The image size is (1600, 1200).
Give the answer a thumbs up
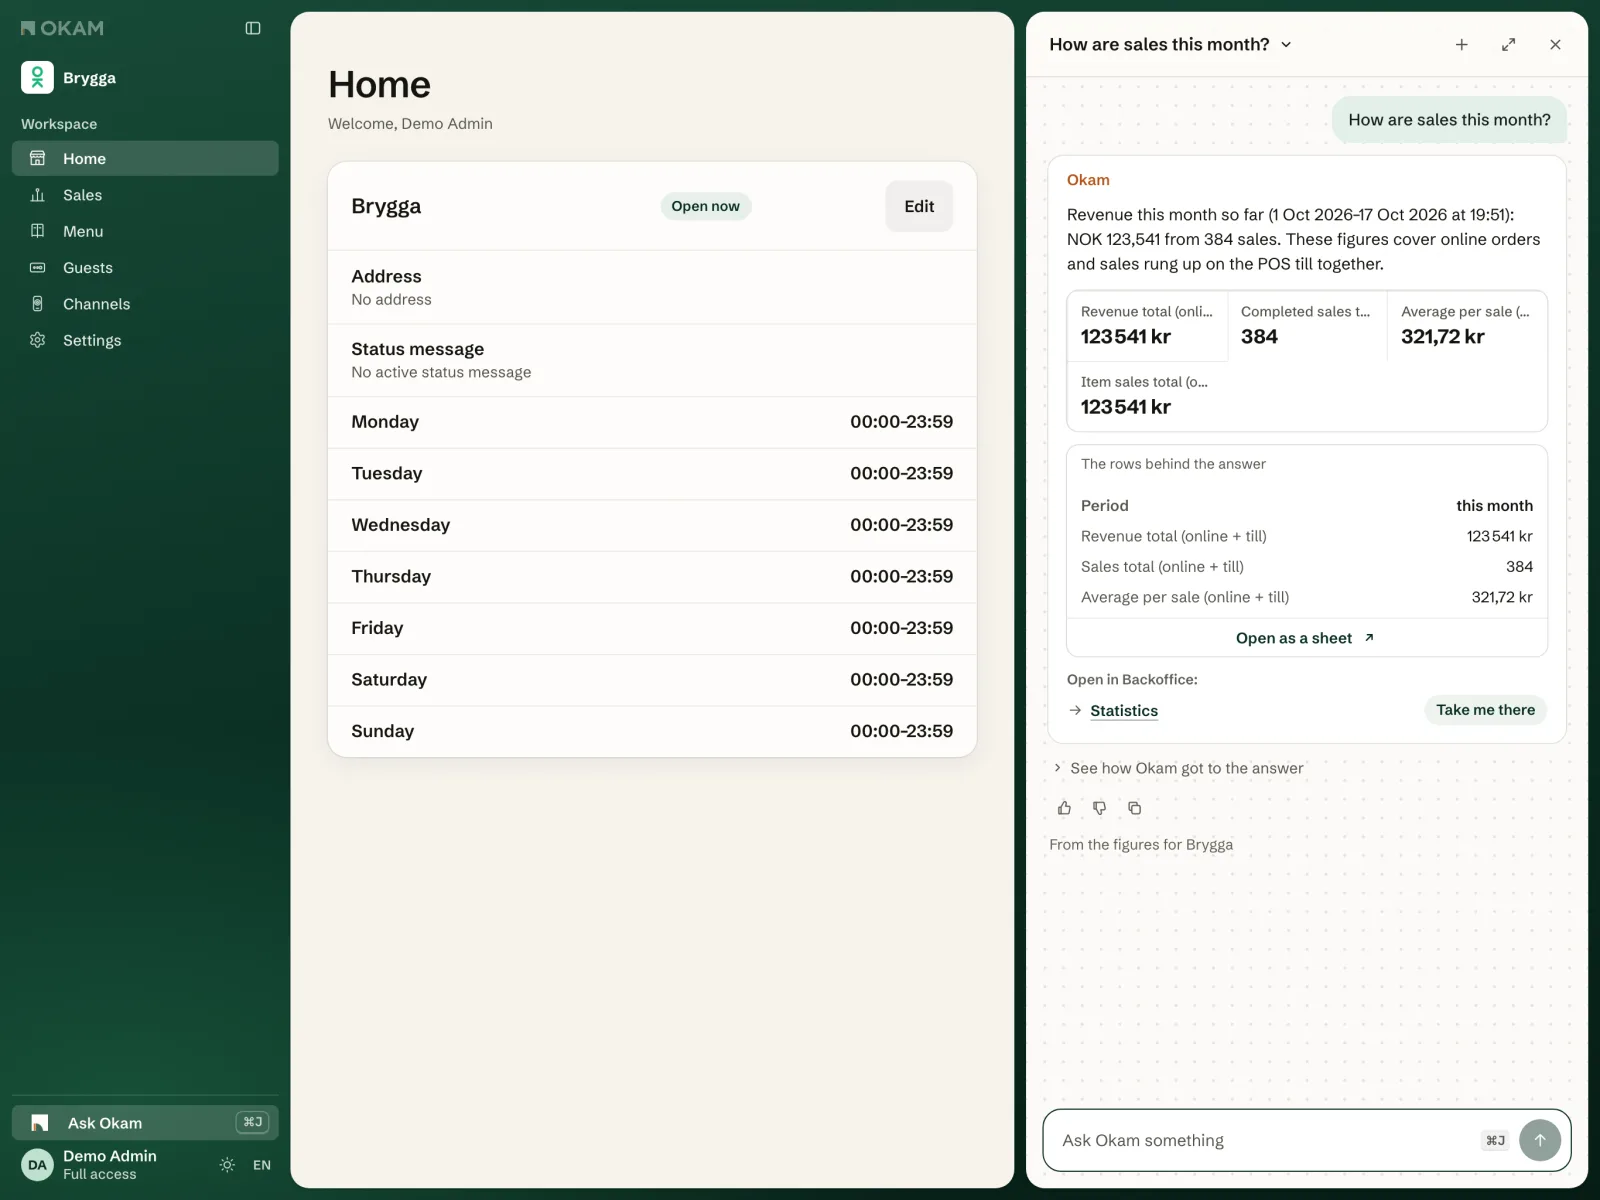(1064, 808)
